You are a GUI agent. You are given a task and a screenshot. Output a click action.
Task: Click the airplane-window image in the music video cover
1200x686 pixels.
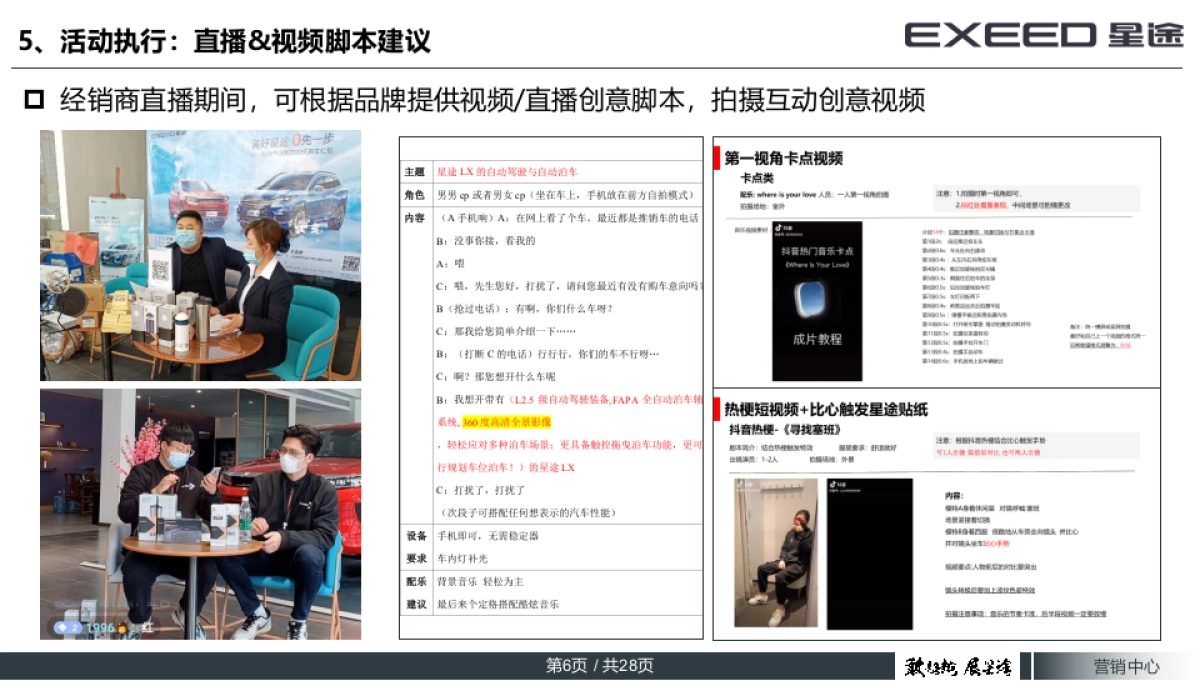(x=810, y=298)
